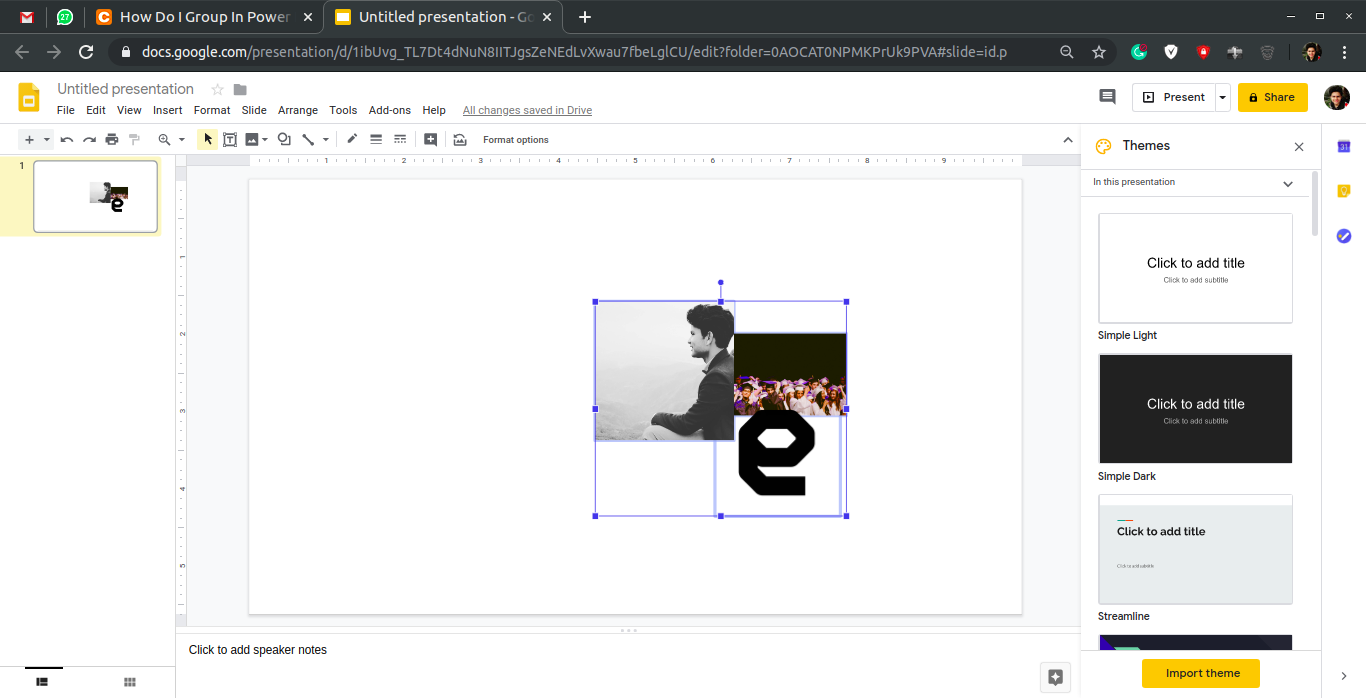Open the File menu
Screen dimensions: 1366x698
pos(66,110)
